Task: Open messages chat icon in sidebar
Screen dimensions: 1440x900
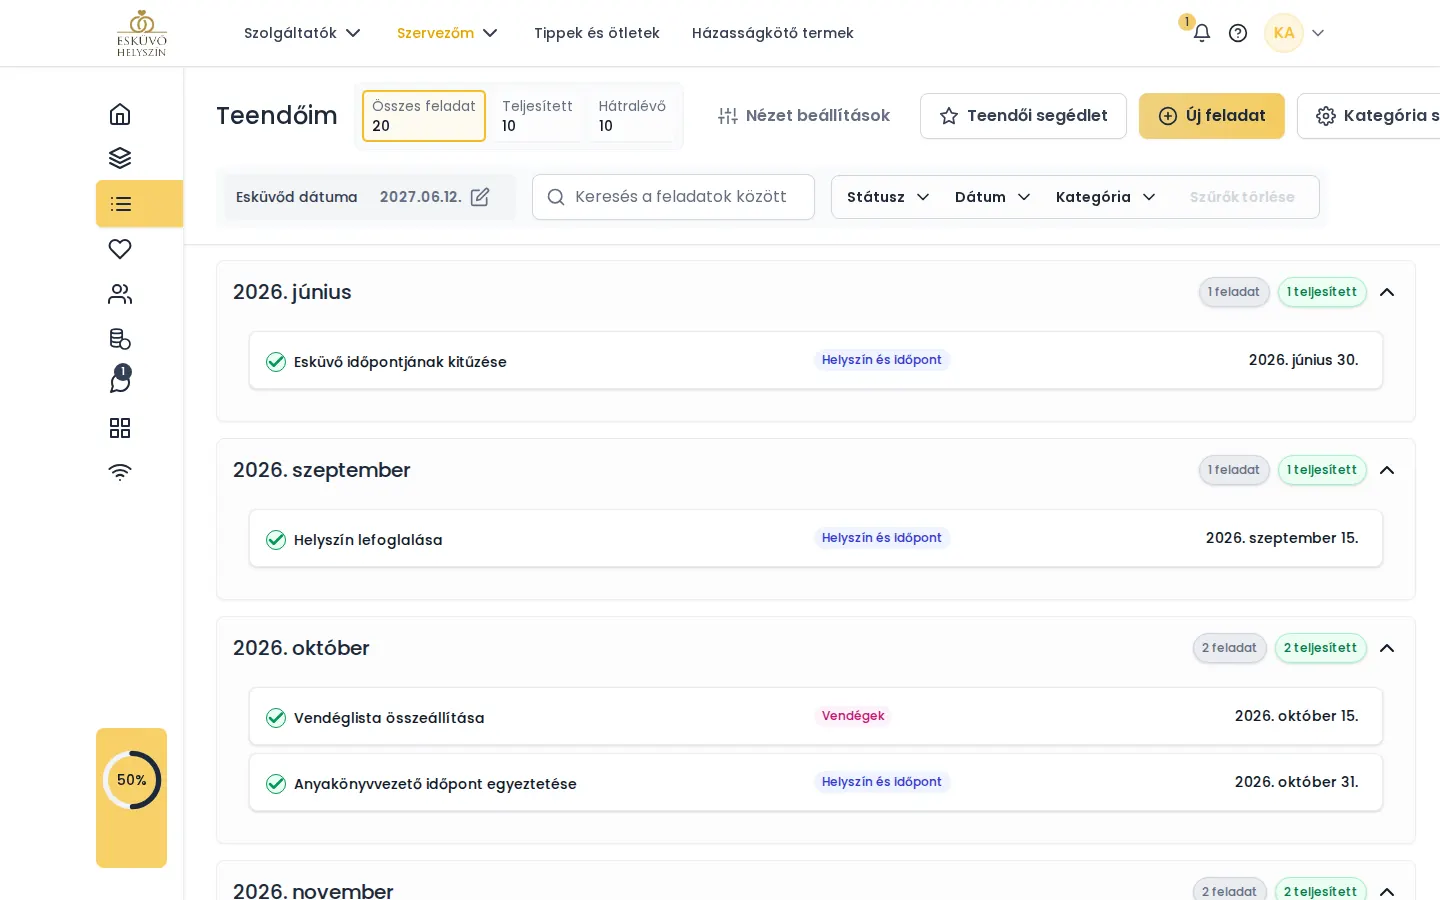Action: (x=120, y=382)
